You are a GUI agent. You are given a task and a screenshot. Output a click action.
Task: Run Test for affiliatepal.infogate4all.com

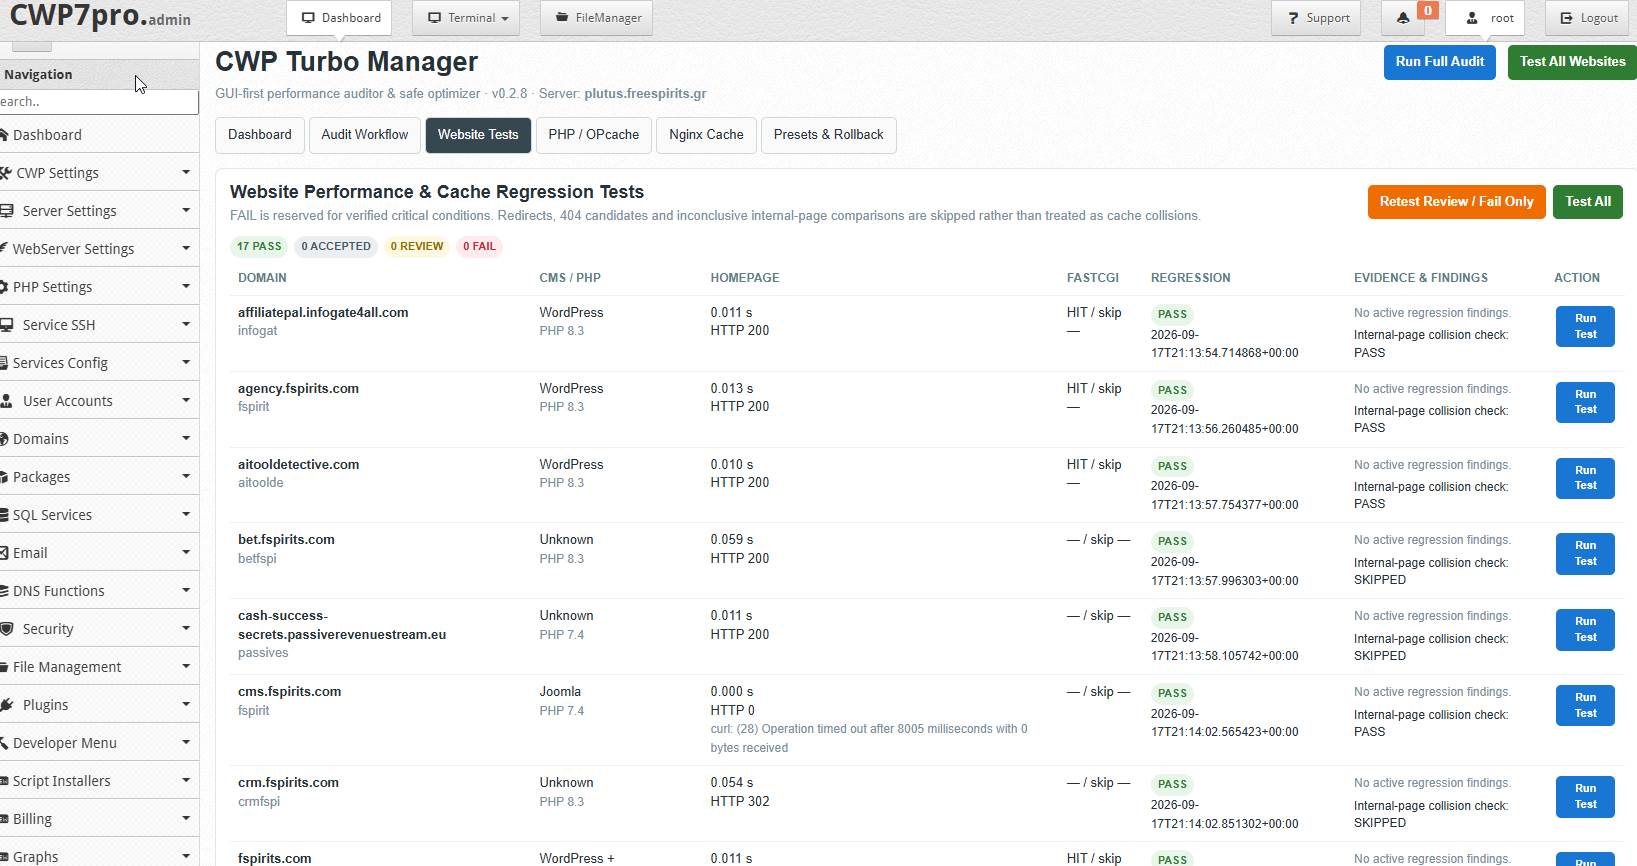pos(1585,326)
